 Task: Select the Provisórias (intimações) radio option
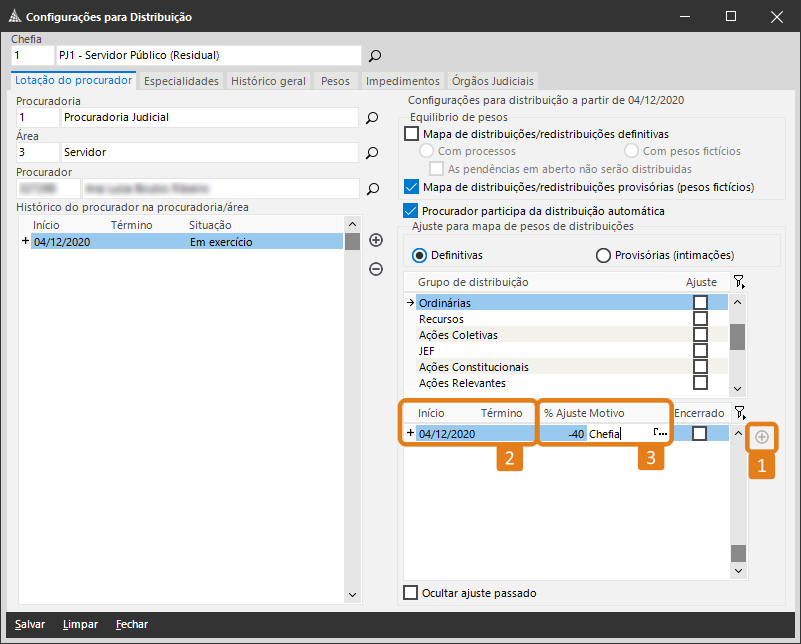[603, 255]
